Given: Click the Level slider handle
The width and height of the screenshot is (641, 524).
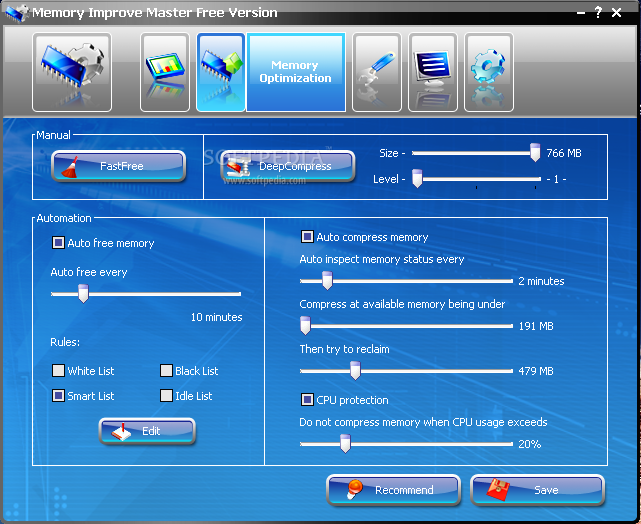Looking at the screenshot, I should tap(417, 179).
